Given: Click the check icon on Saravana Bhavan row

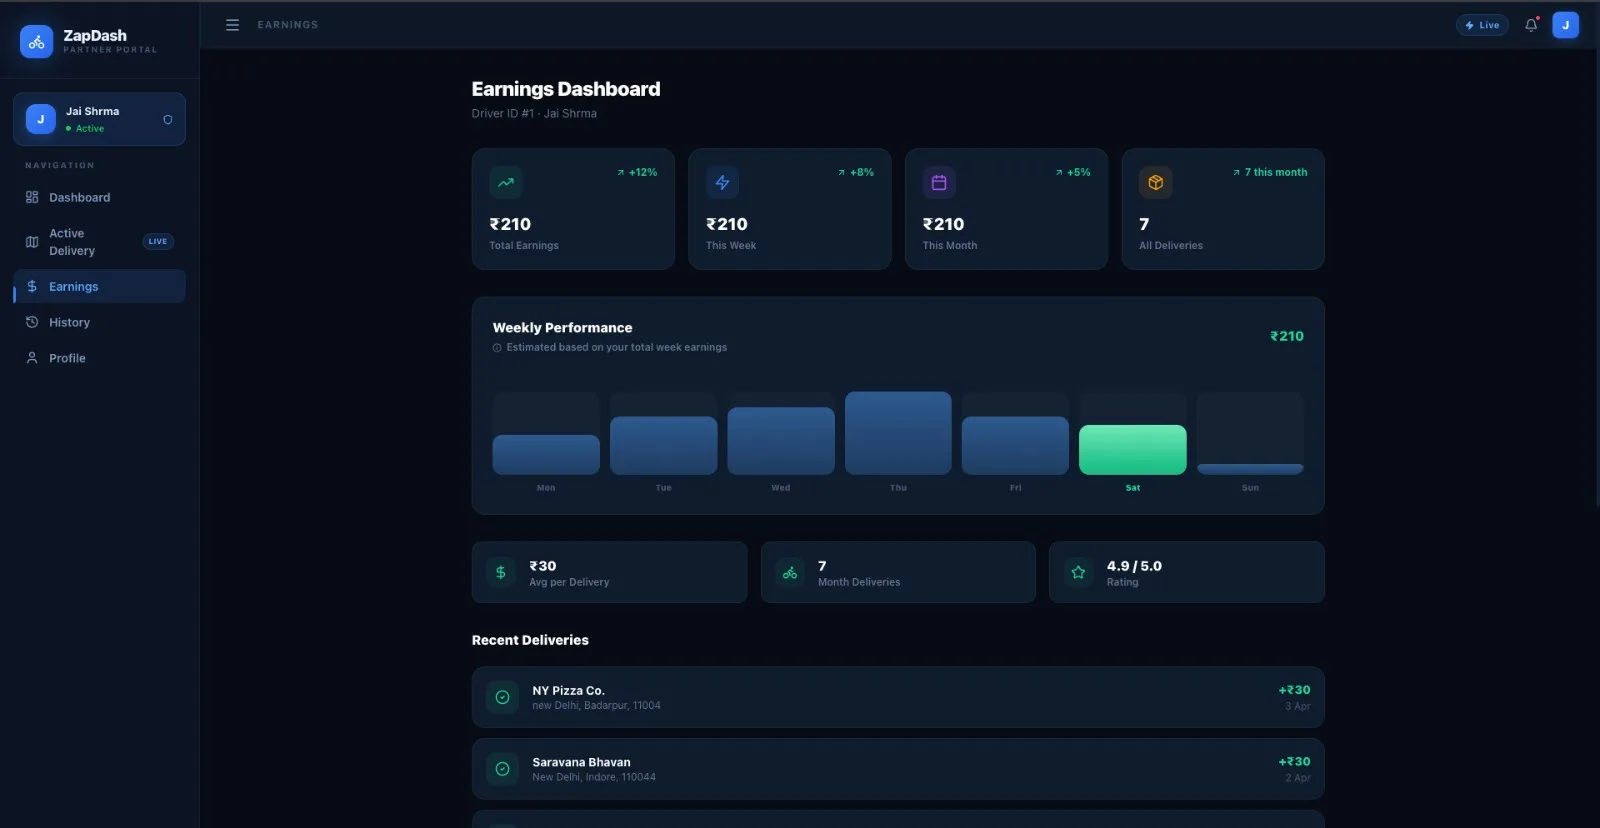Looking at the screenshot, I should [x=502, y=769].
